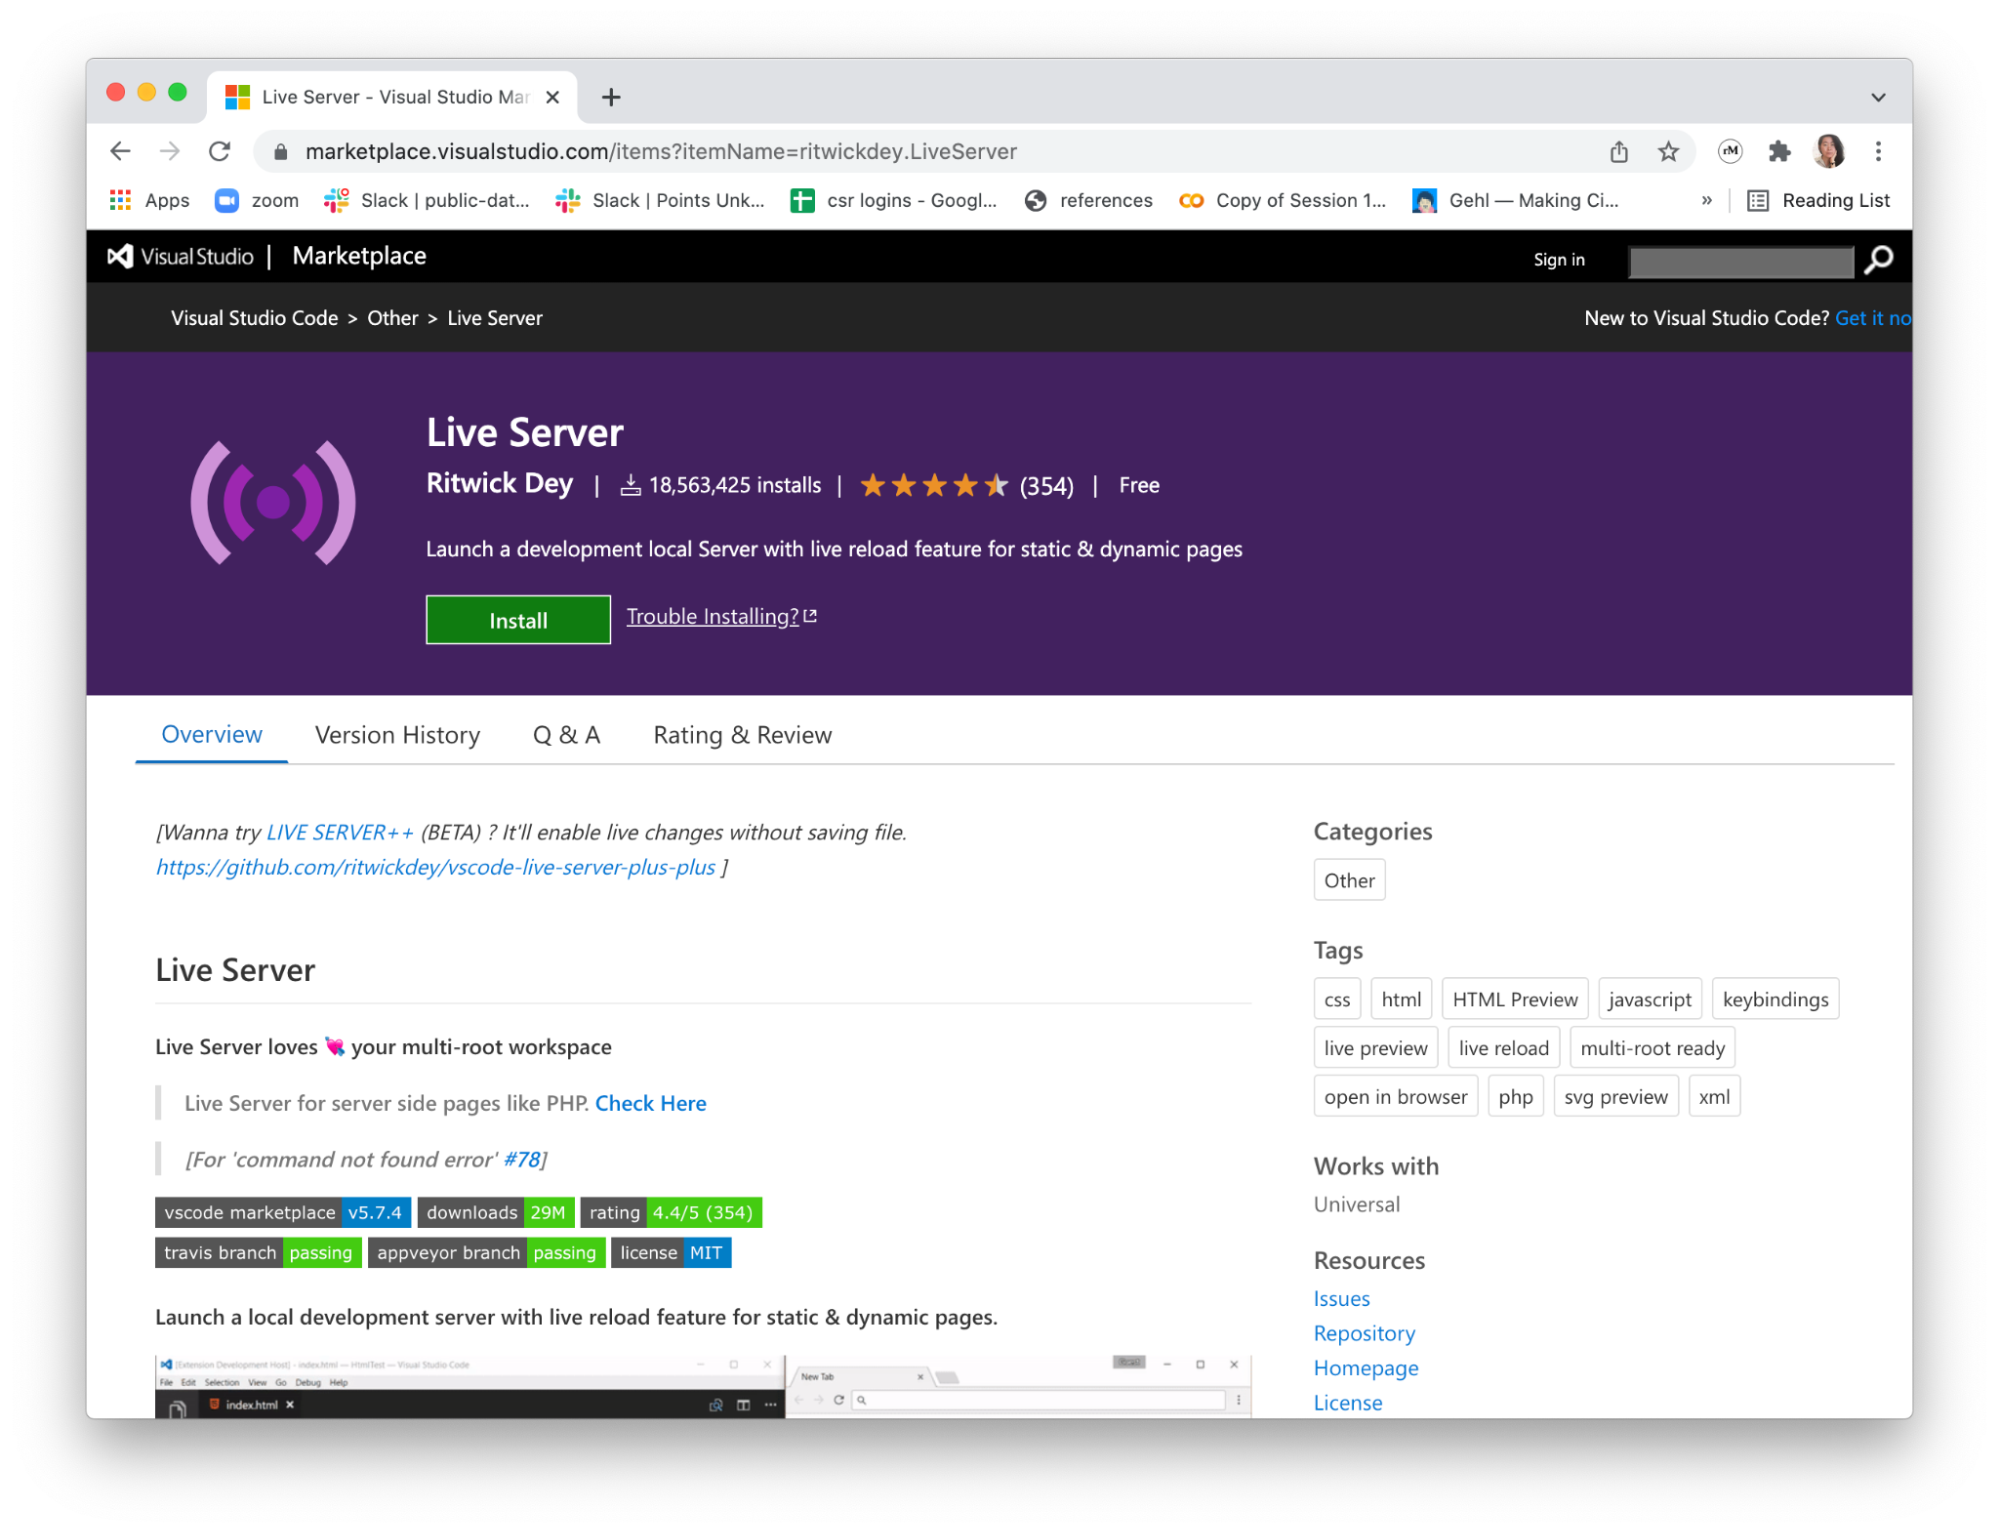1999x1533 pixels.
Task: Click the green Install button
Action: (x=518, y=620)
